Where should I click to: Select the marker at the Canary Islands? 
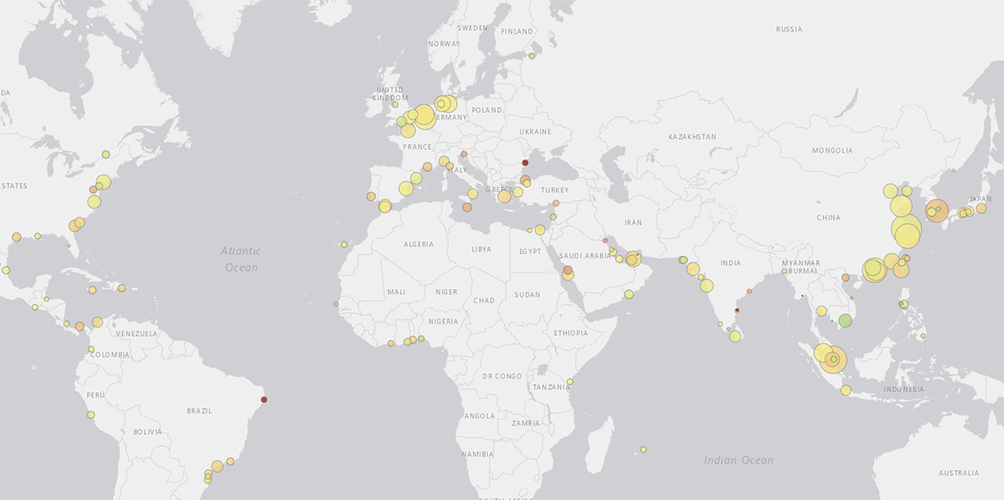pos(344,244)
